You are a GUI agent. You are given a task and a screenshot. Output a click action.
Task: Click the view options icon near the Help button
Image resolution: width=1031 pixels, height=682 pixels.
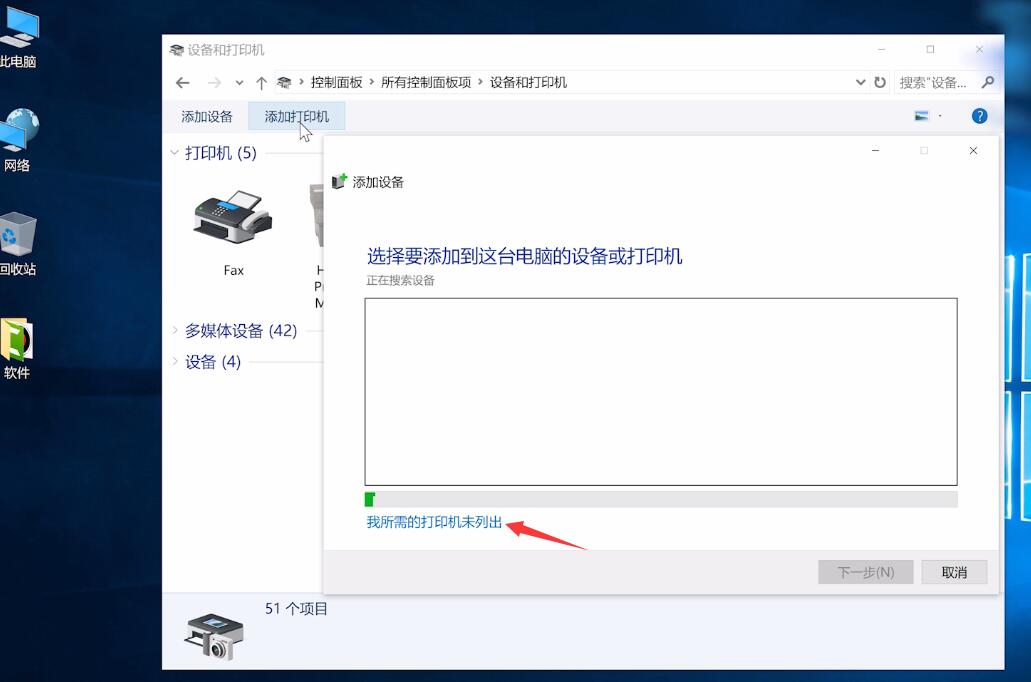coord(921,115)
